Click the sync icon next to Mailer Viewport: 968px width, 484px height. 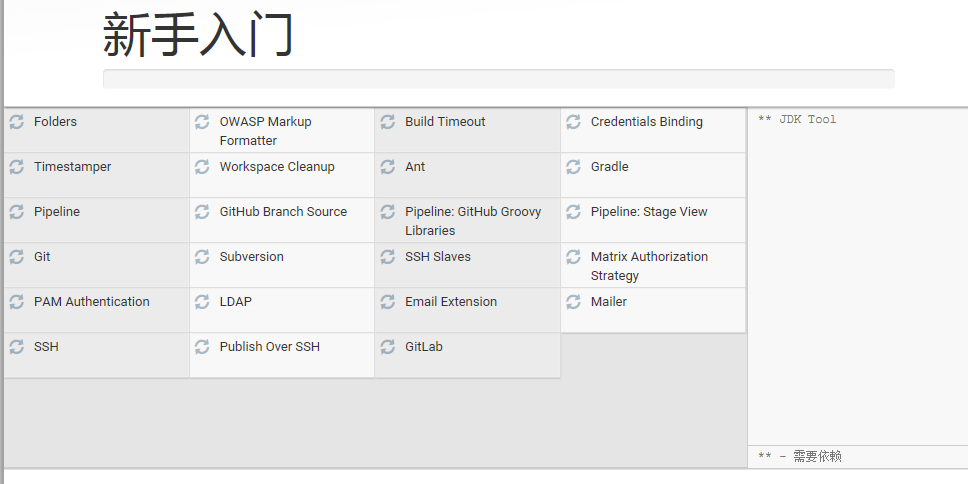[573, 302]
